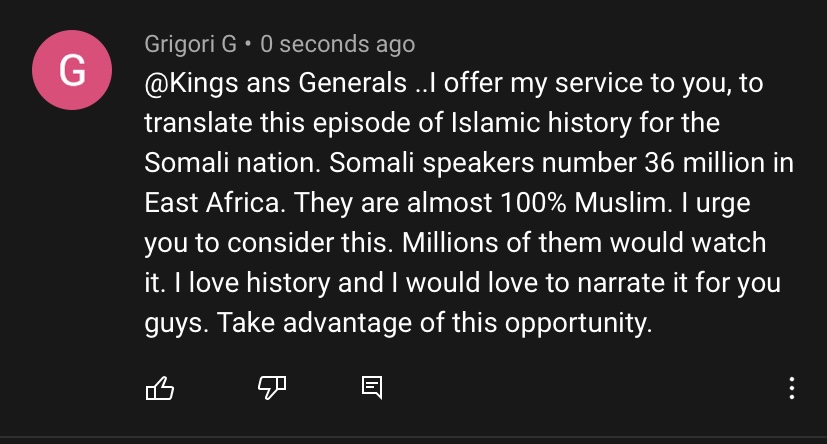This screenshot has height=444, width=827.
Task: Tap the 'Take advantage of this opportunity' sentence
Action: click(x=435, y=323)
